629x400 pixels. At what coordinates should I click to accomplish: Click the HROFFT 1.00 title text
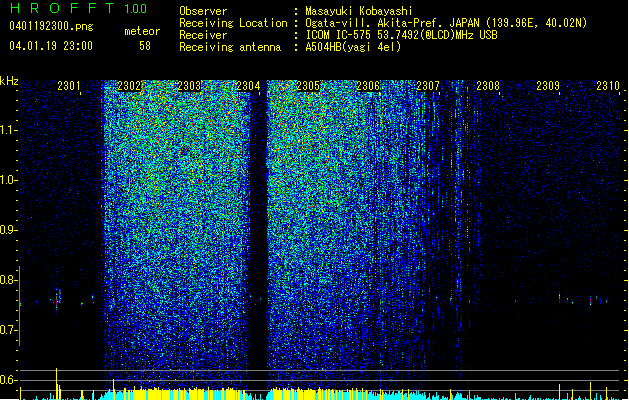pos(78,8)
